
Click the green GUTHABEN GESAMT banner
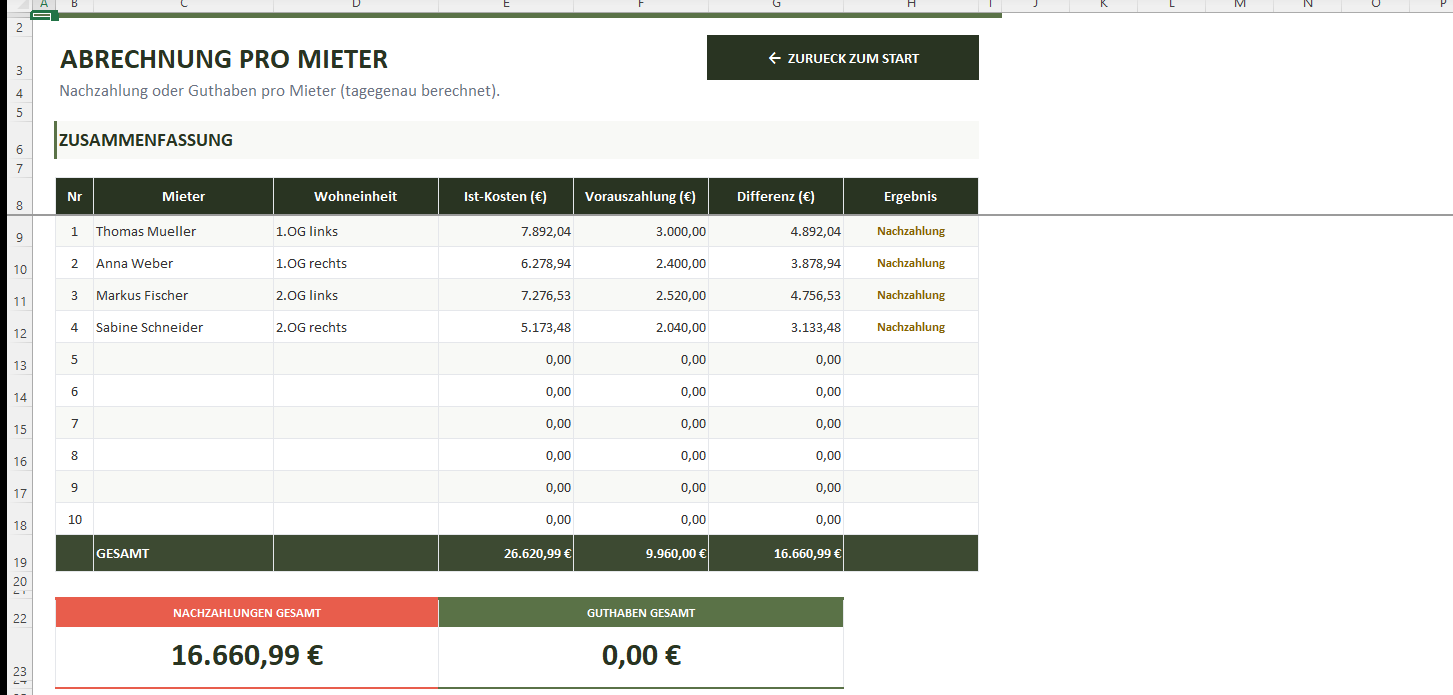tap(640, 613)
